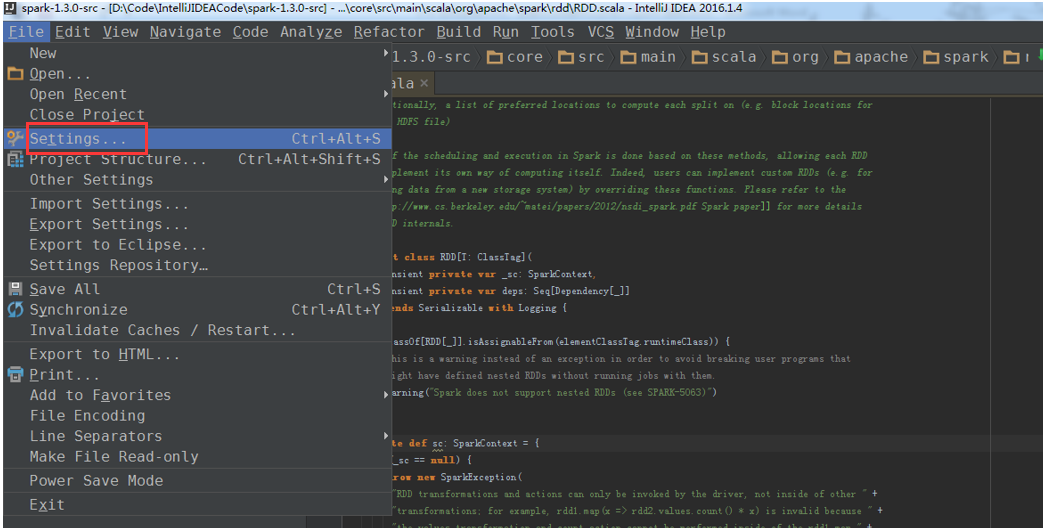
Task: Open the File menu
Action: tap(26, 32)
